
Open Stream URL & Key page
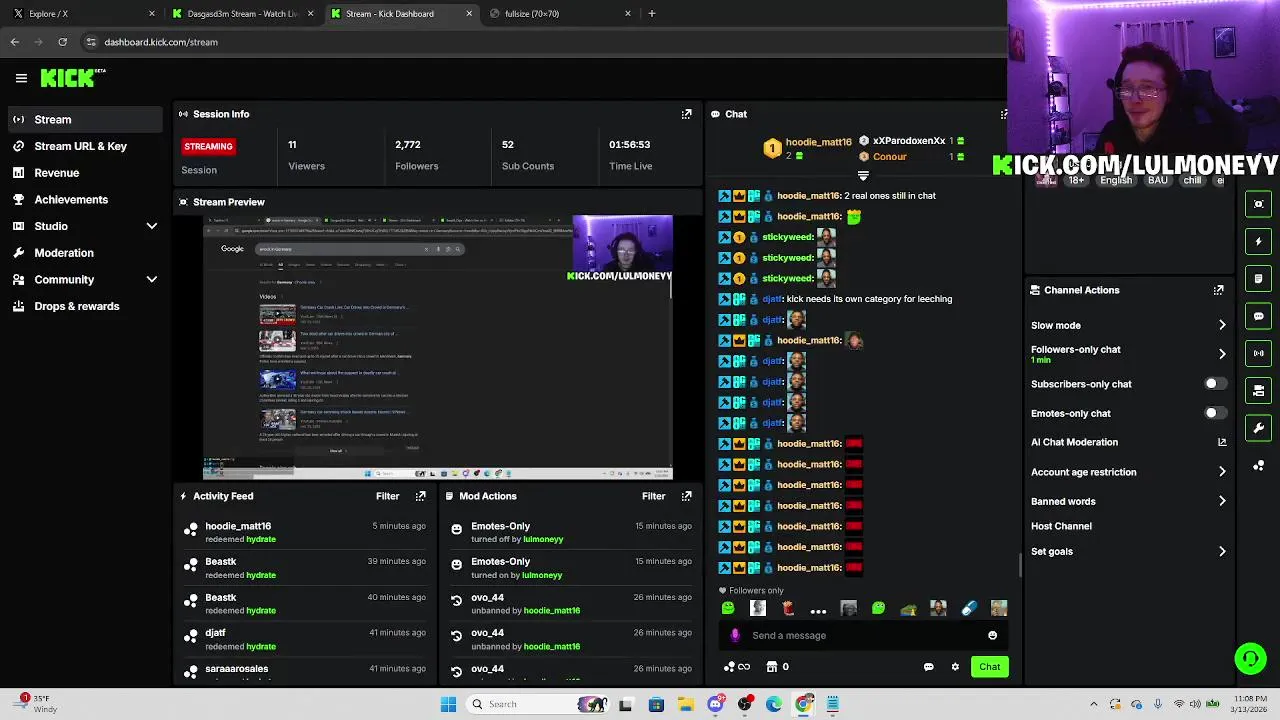pos(82,146)
